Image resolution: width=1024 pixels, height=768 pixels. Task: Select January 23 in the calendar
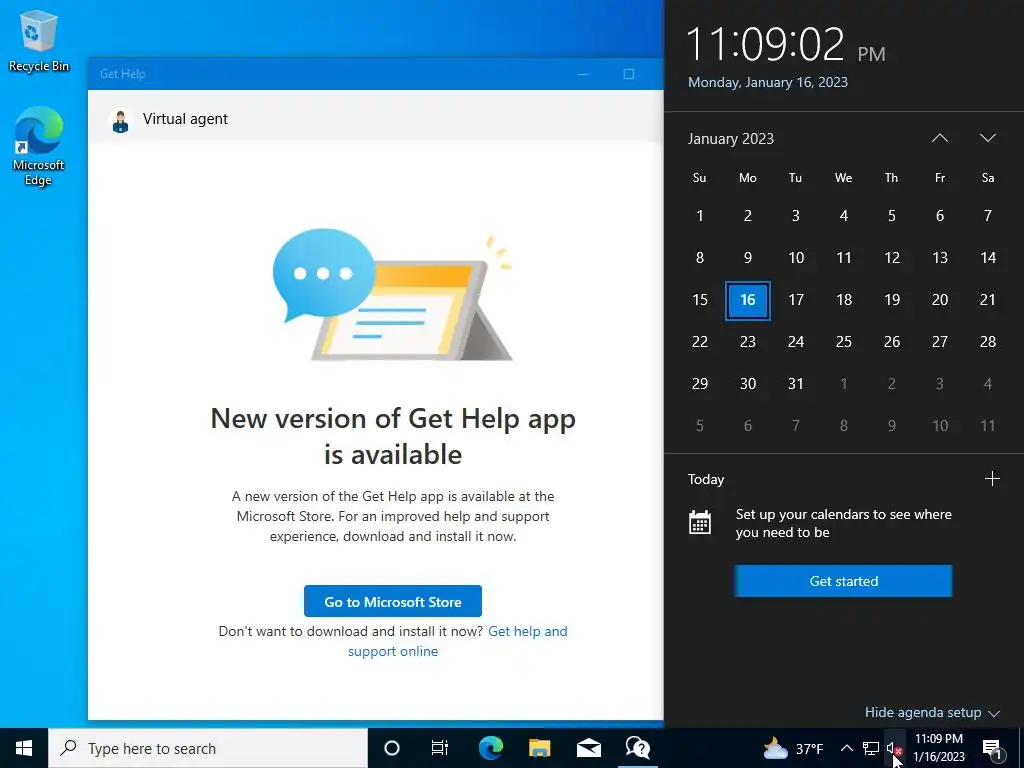[x=748, y=342]
